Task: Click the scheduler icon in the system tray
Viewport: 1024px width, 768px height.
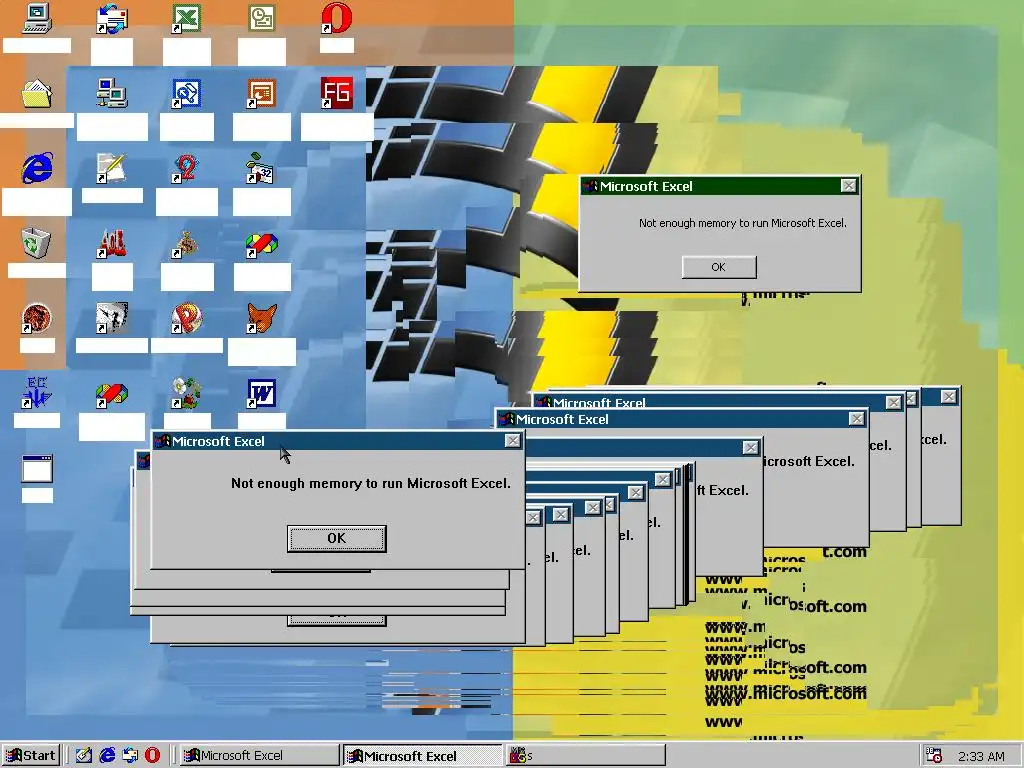Action: click(x=935, y=756)
